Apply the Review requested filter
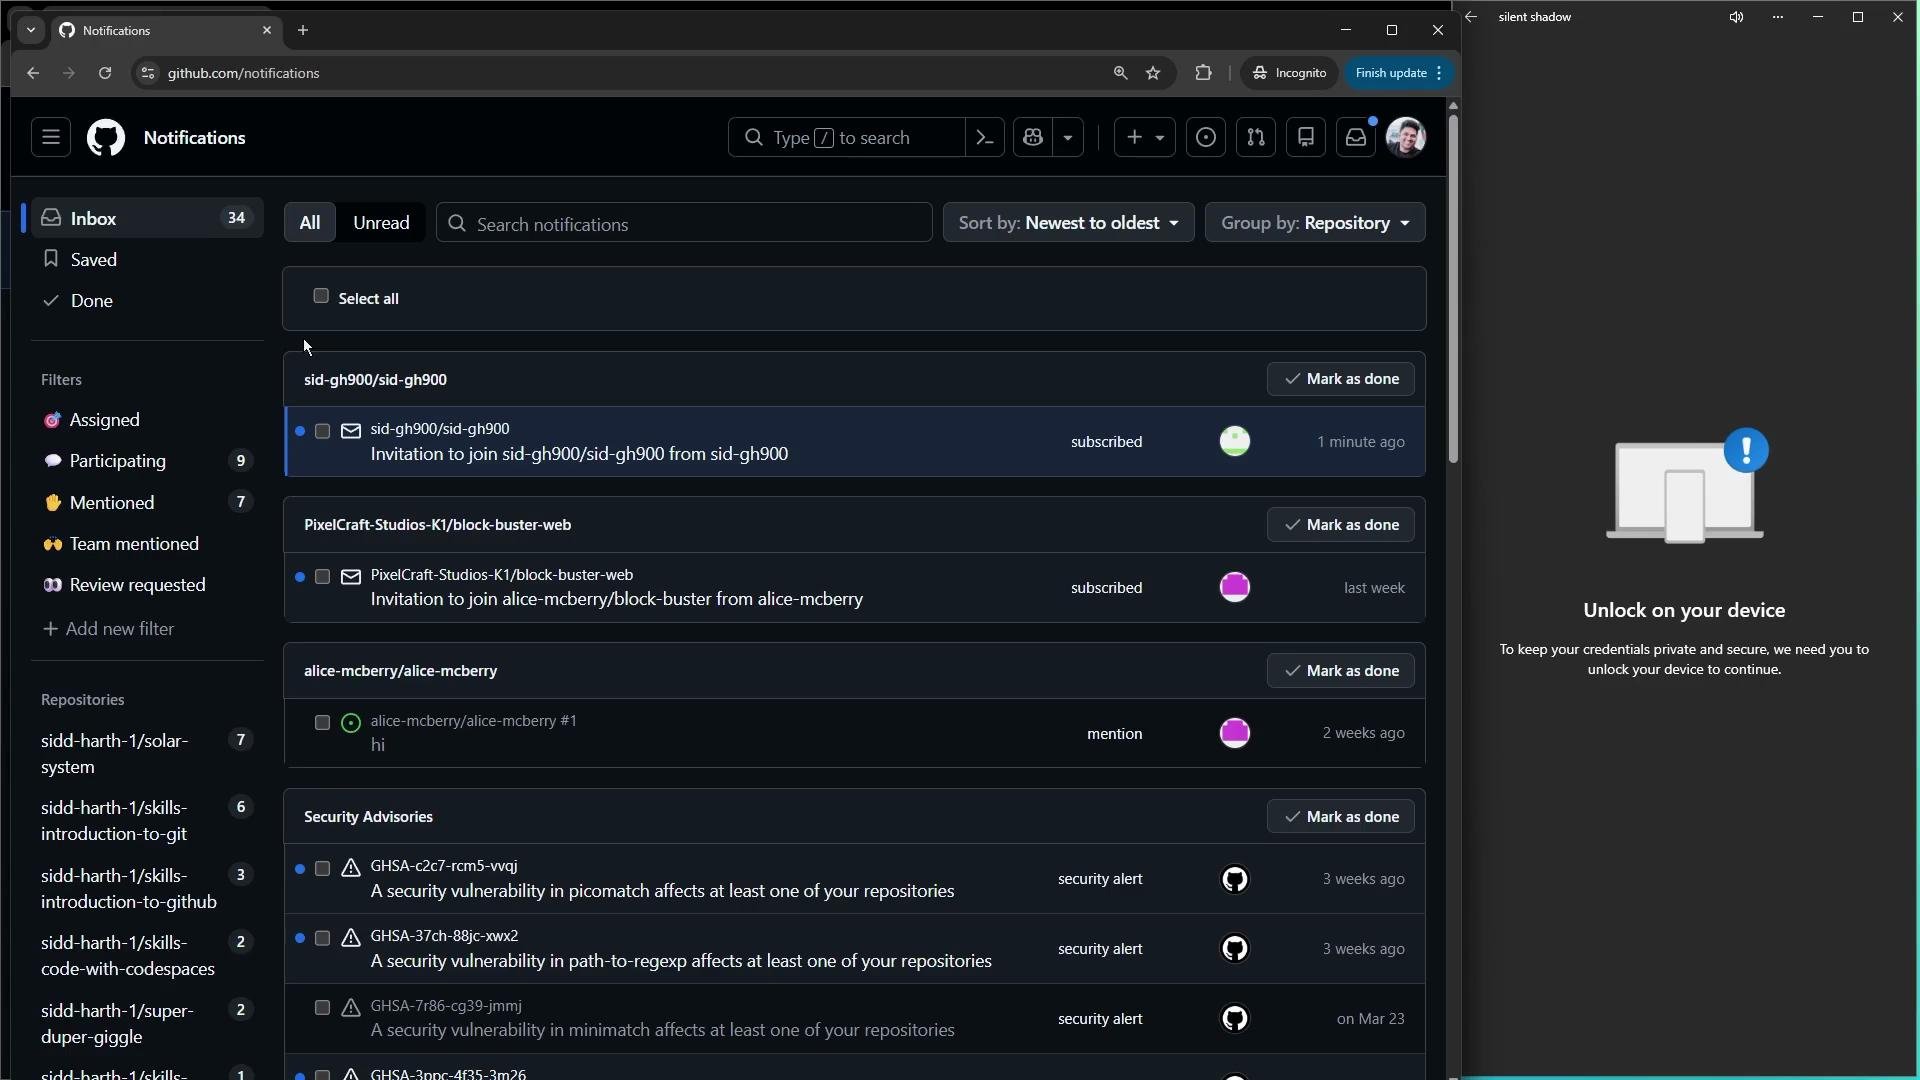 147,585
